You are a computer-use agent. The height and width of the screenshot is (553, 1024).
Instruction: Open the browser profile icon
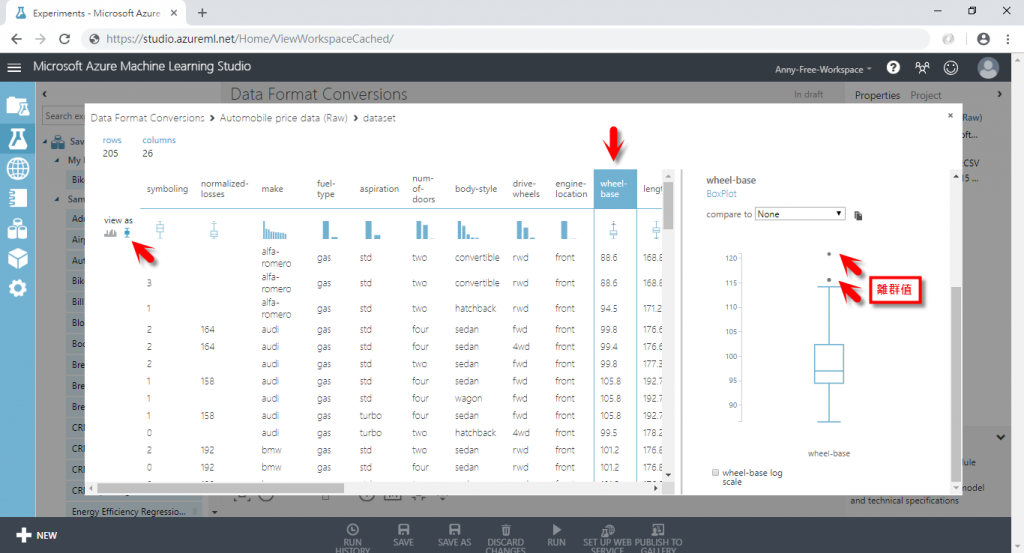coord(983,39)
